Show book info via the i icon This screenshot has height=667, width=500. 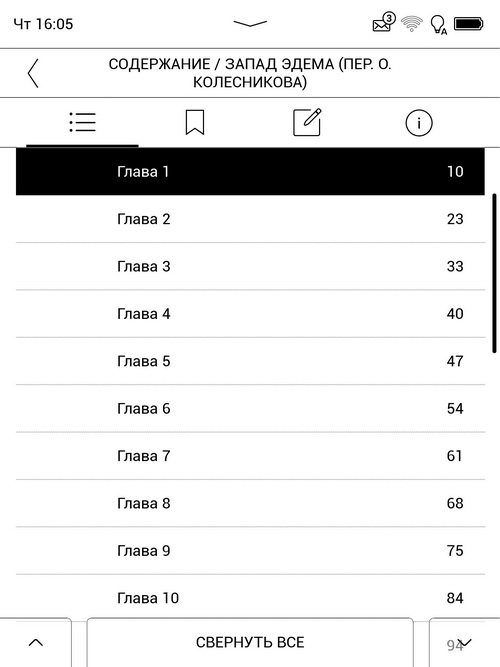tap(419, 123)
